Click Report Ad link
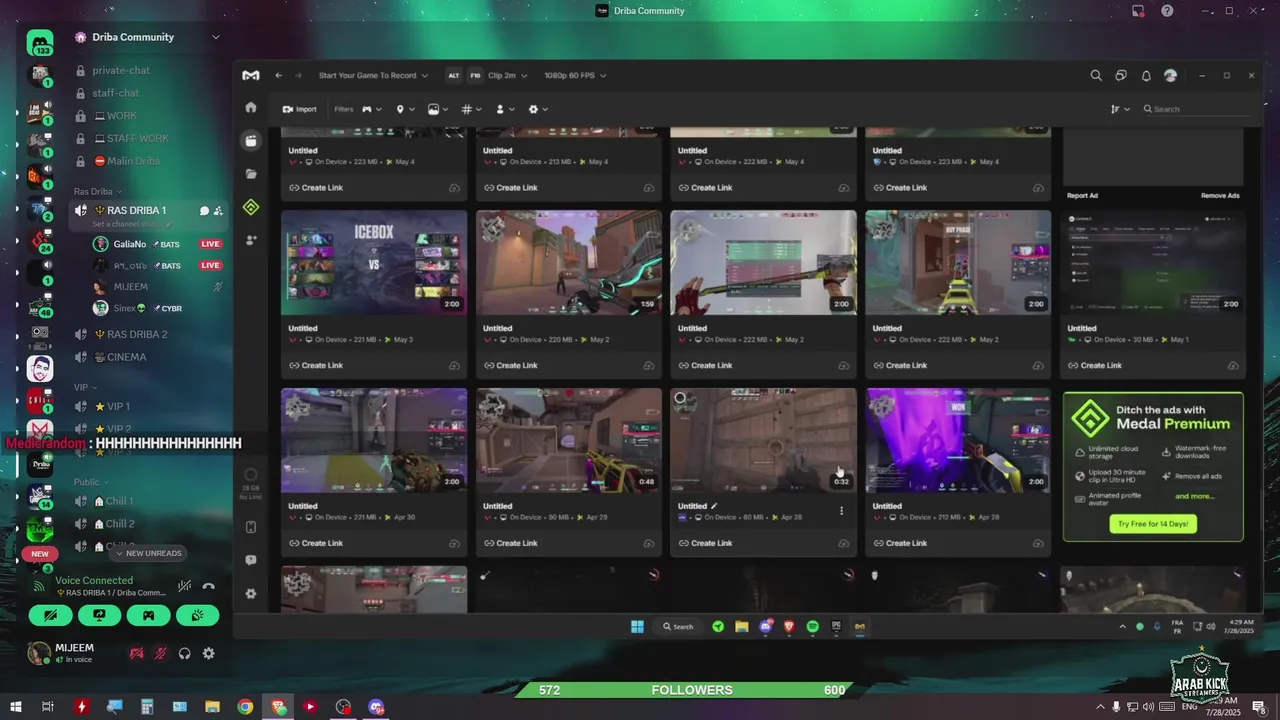1280x720 pixels. [1082, 196]
